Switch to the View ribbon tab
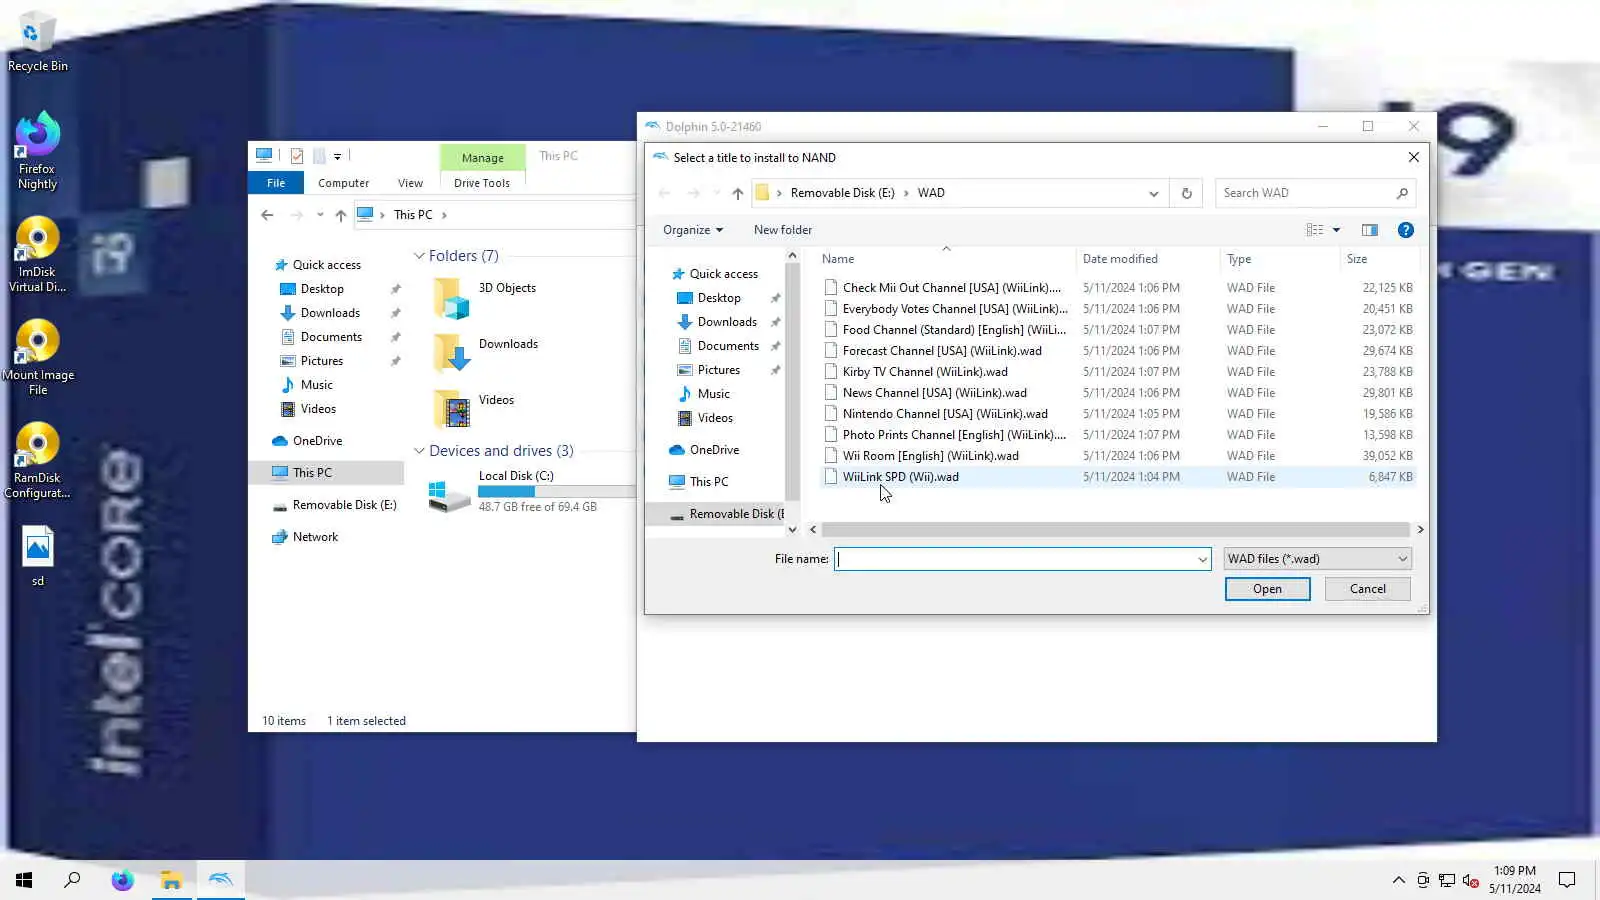The image size is (1600, 900). pos(410,183)
